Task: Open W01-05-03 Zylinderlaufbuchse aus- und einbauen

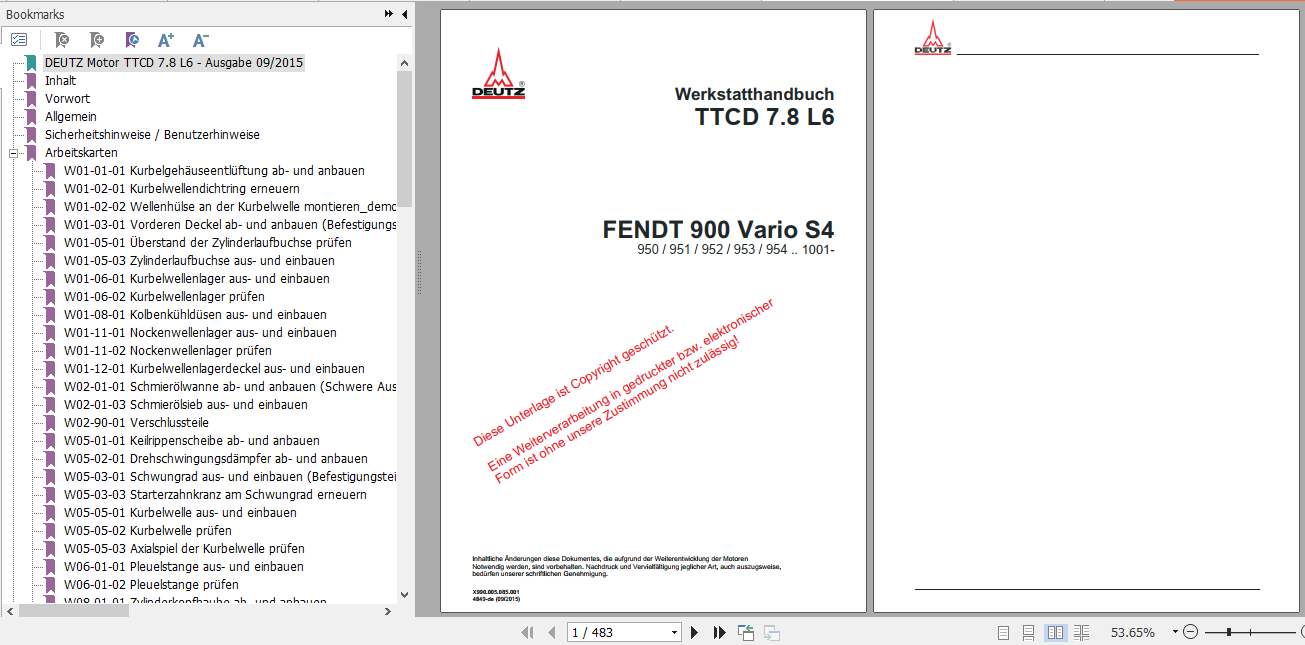Action: click(200, 260)
